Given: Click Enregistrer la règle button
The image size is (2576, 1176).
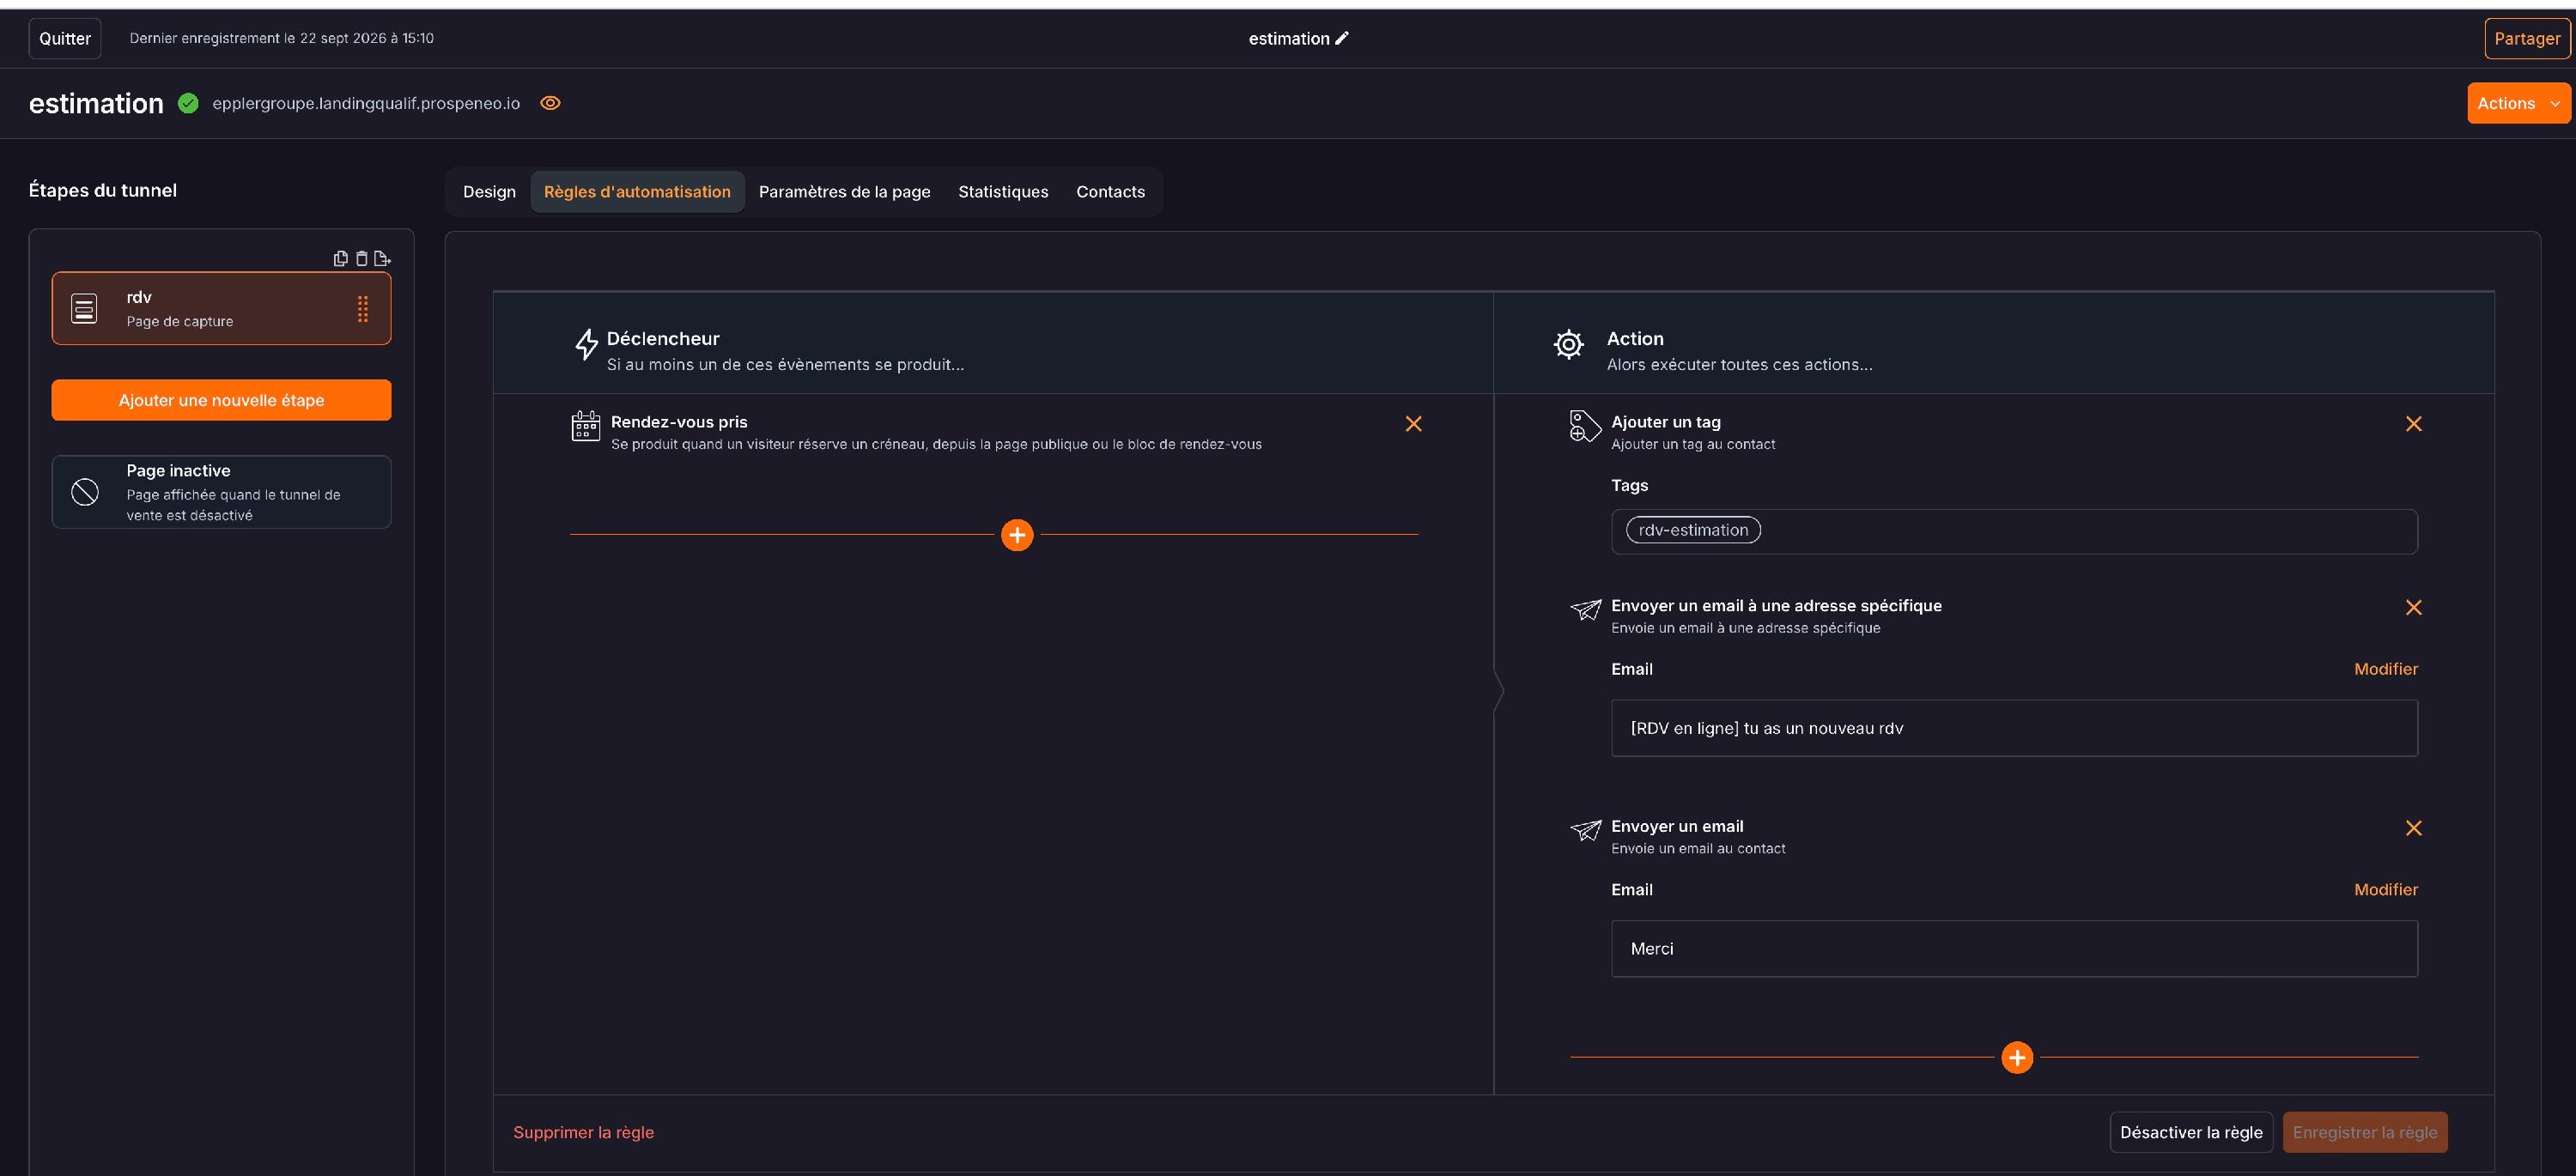Looking at the screenshot, I should click(x=2365, y=1132).
